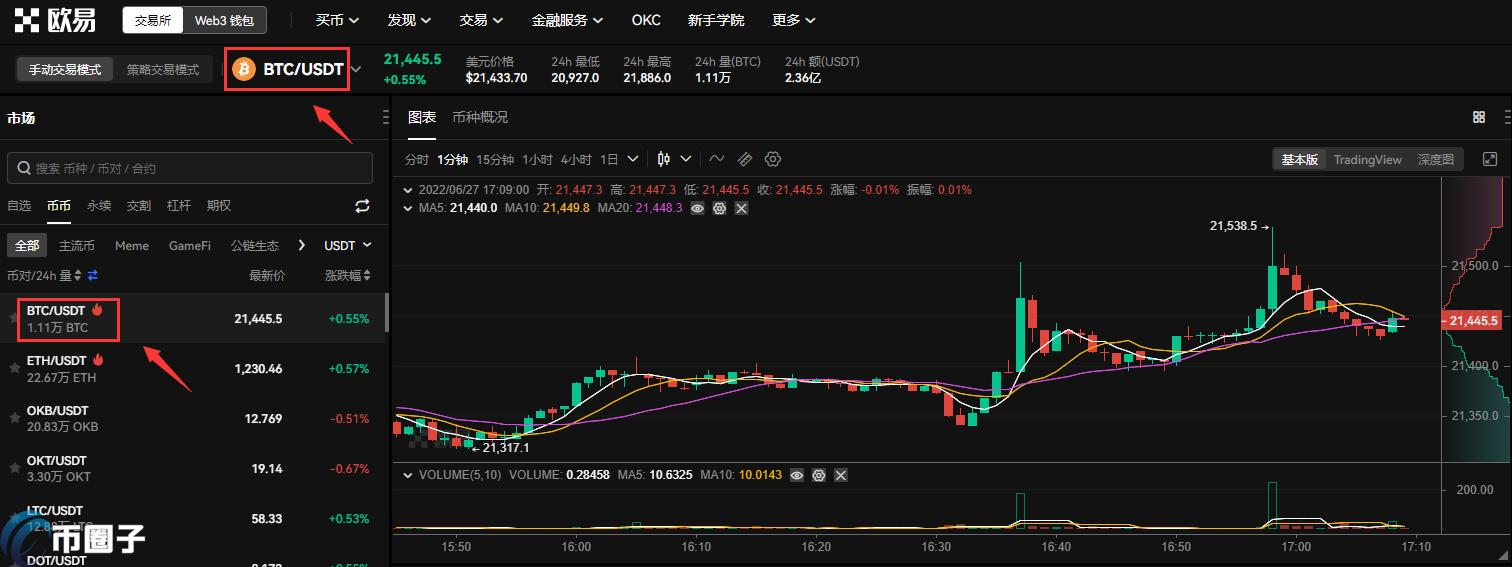Image resolution: width=1512 pixels, height=567 pixels.
Task: Open the Web3 钱包 button
Action: (224, 20)
